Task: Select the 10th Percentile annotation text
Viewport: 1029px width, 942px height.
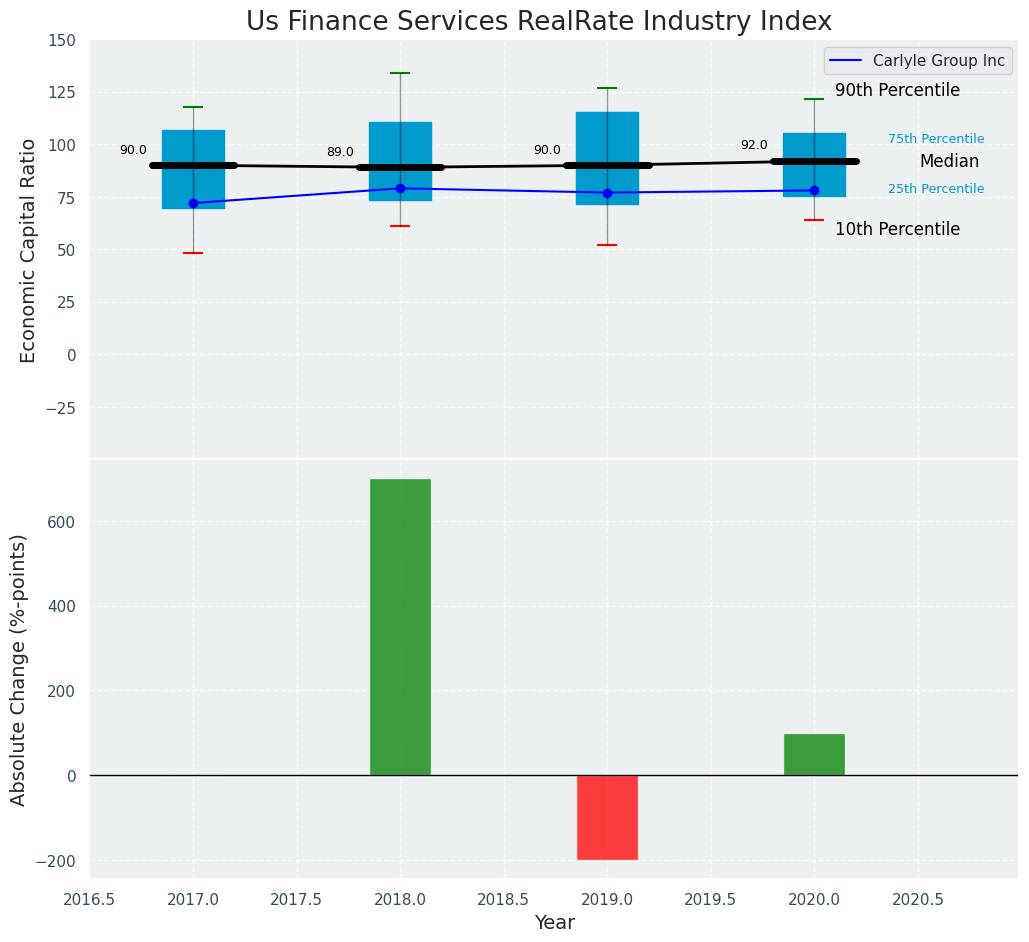Action: pos(897,229)
